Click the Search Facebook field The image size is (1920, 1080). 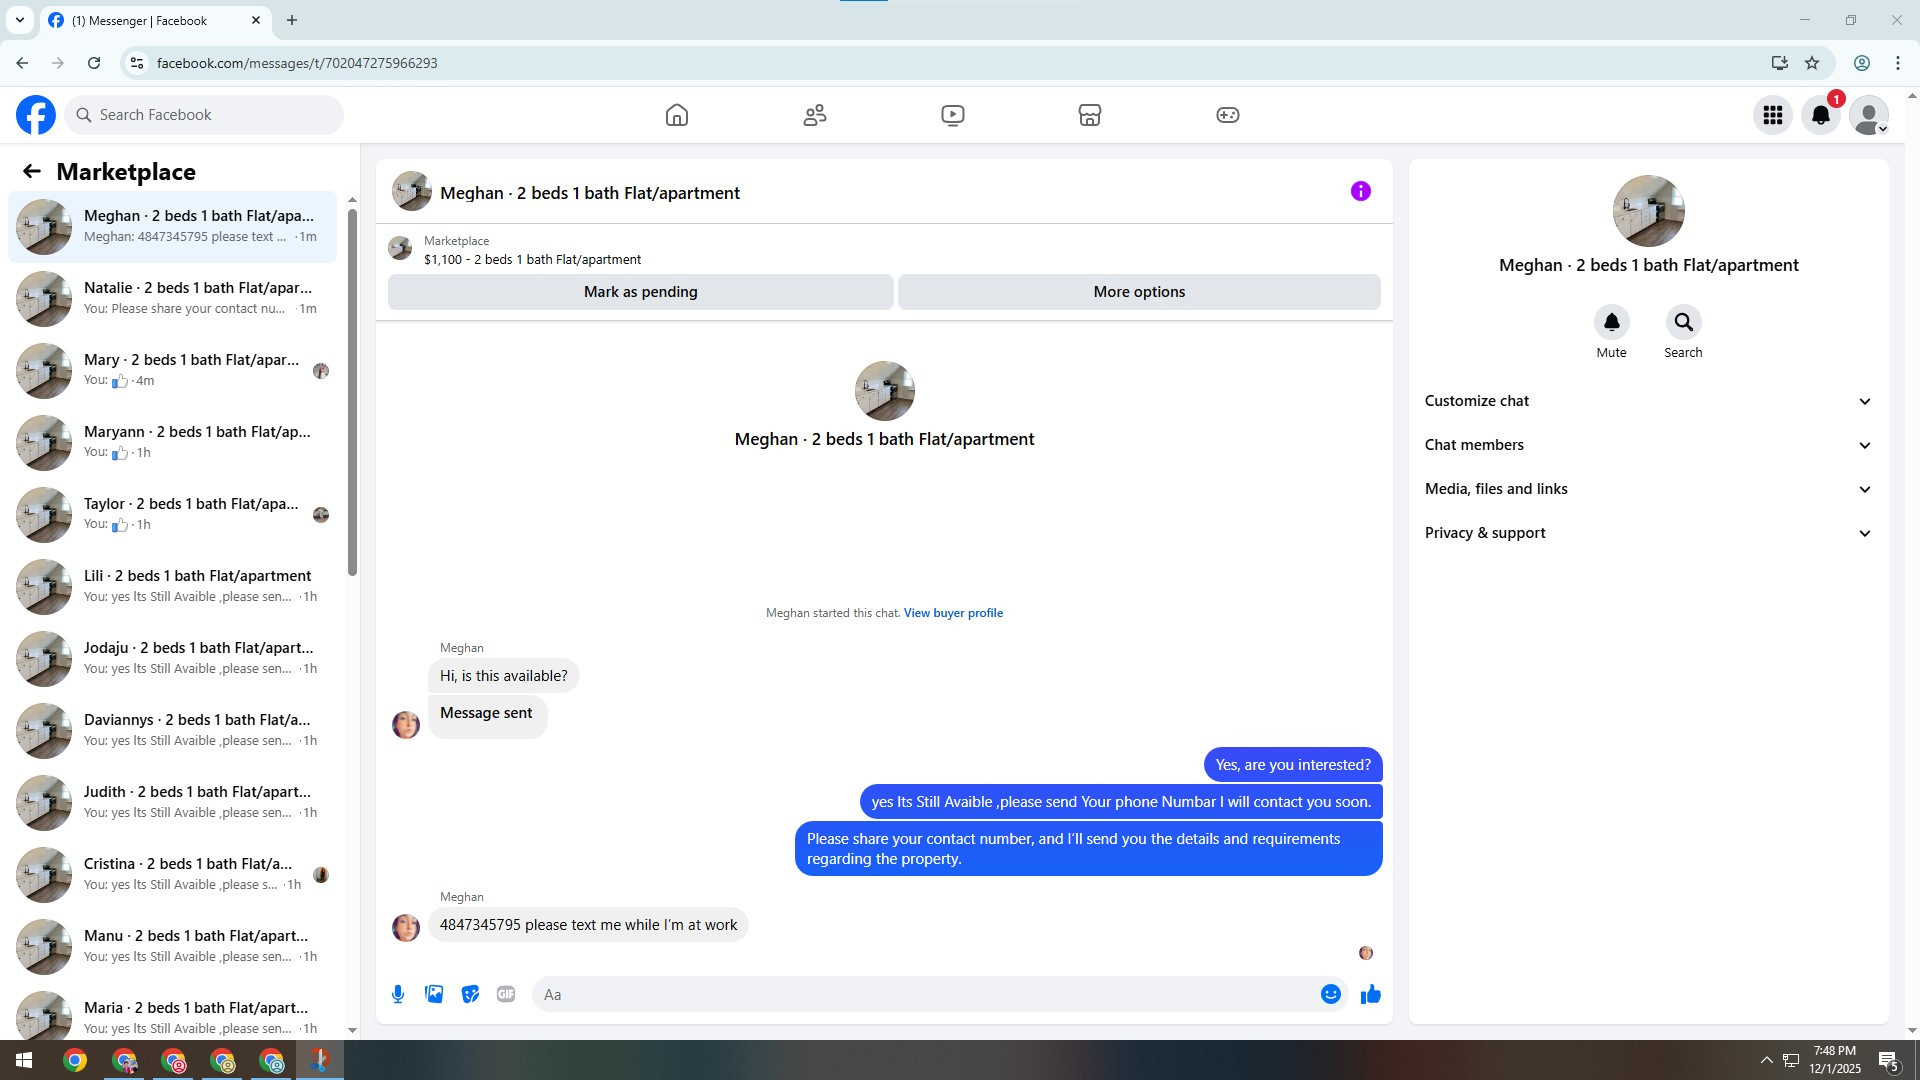point(205,115)
